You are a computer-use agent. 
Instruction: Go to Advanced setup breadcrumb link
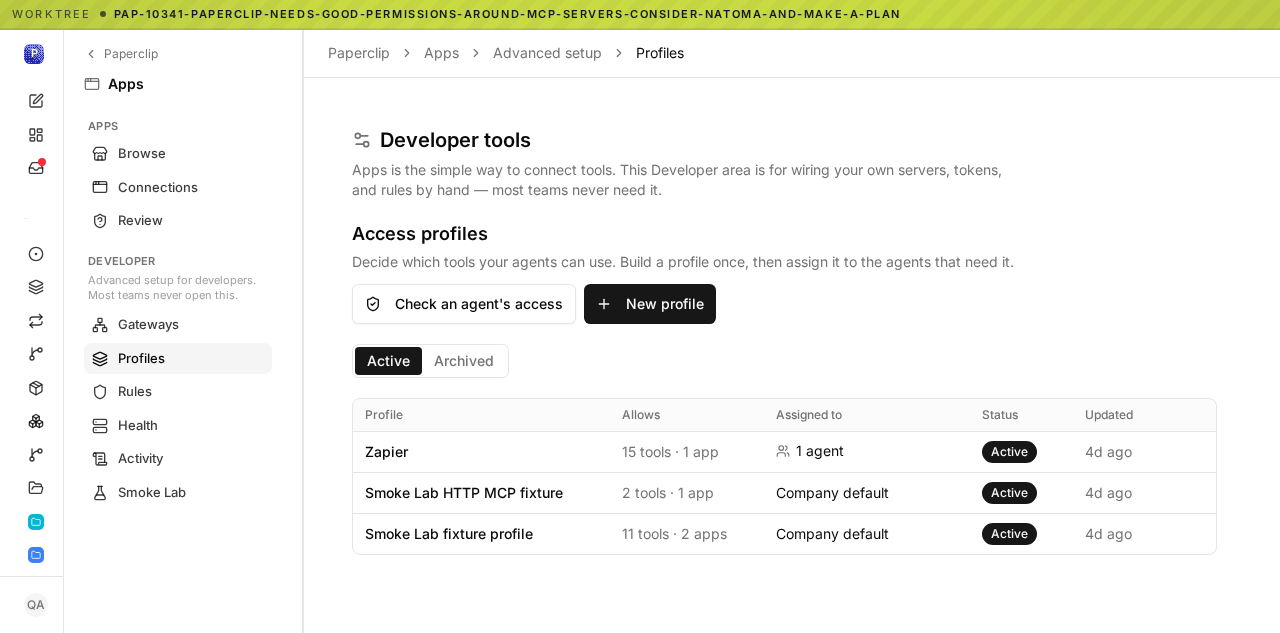[547, 53]
